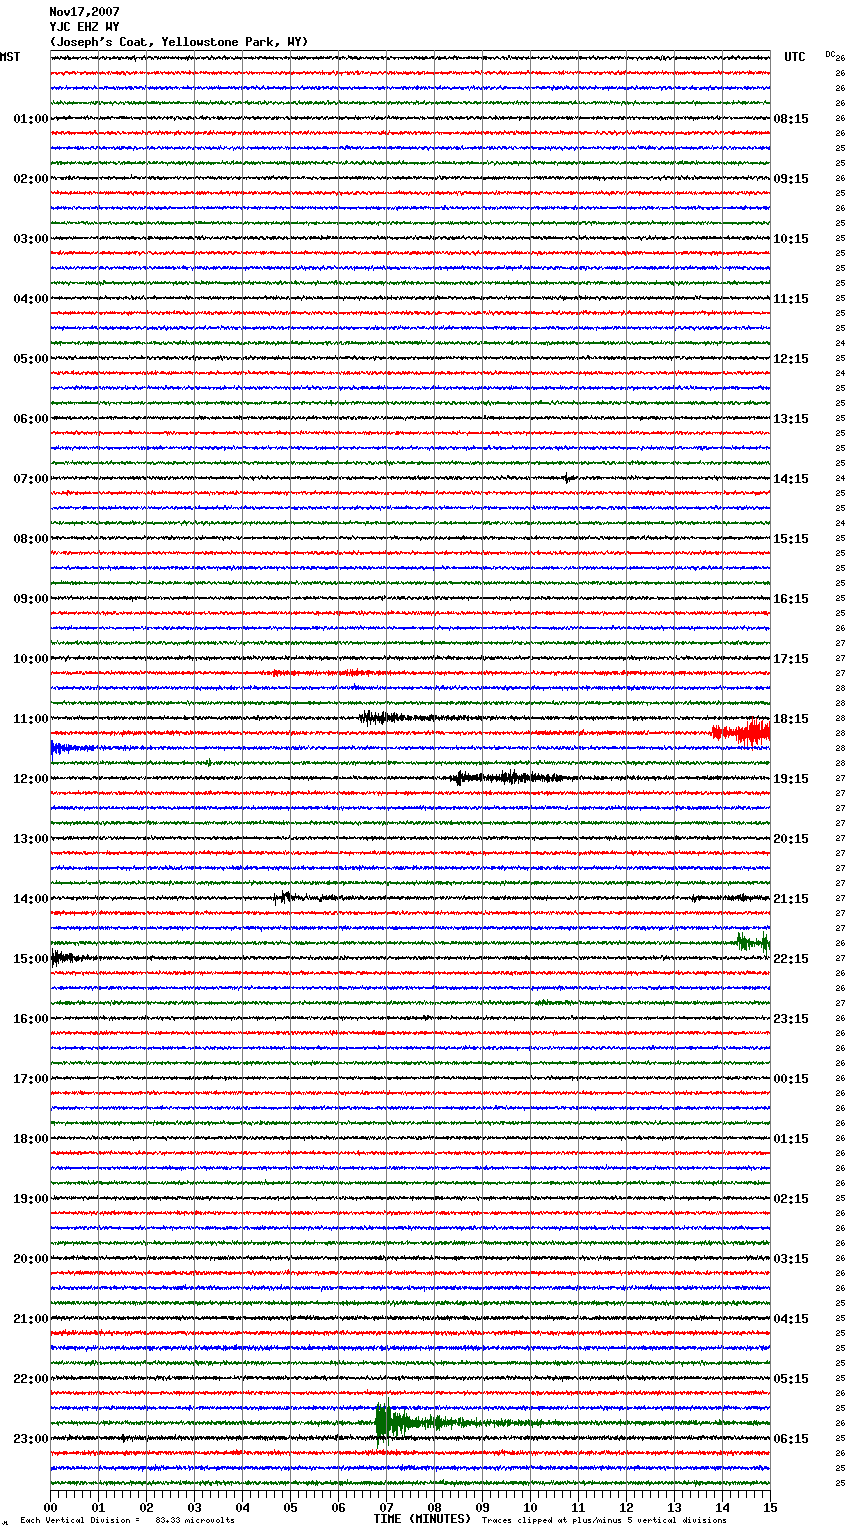Click the "18:00" MST time label
Viewport: 850px width, 1534px height.
(x=30, y=1139)
